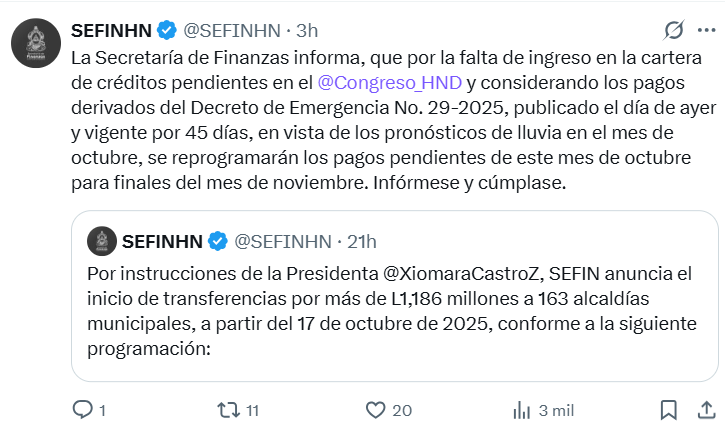The image size is (725, 435).
Task: Like the post with 20 likes
Action: (x=375, y=410)
